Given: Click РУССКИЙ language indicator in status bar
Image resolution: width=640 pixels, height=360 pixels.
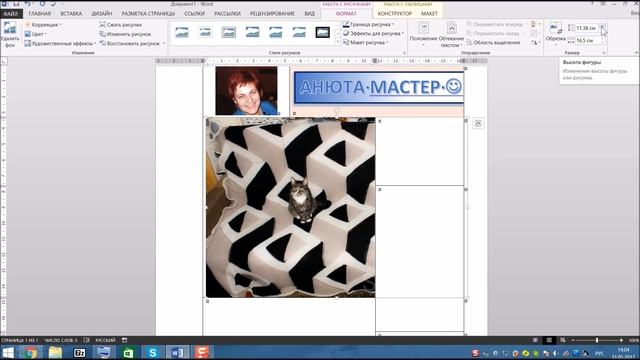Looking at the screenshot, I should click(x=105, y=340).
